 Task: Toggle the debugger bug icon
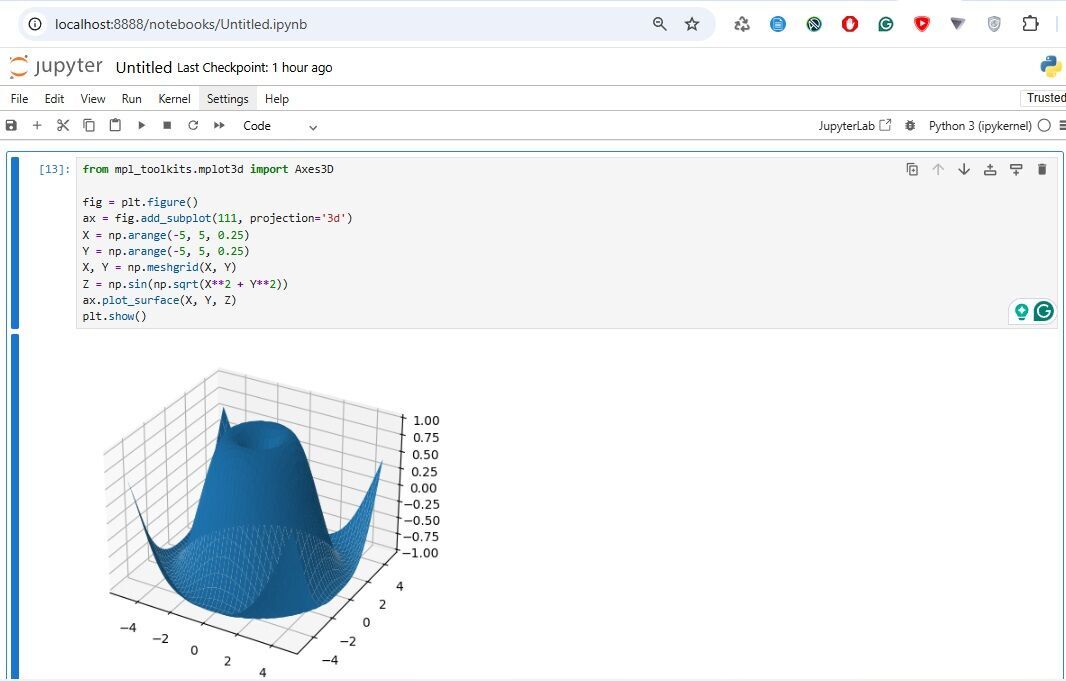tap(910, 126)
